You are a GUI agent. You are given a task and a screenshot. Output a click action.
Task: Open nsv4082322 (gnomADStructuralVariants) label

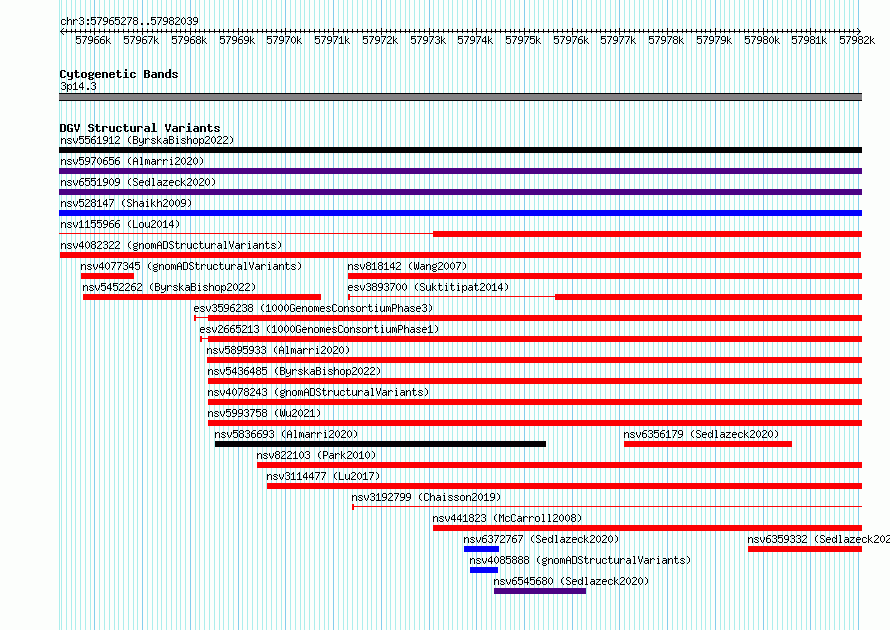pyautogui.click(x=171, y=245)
